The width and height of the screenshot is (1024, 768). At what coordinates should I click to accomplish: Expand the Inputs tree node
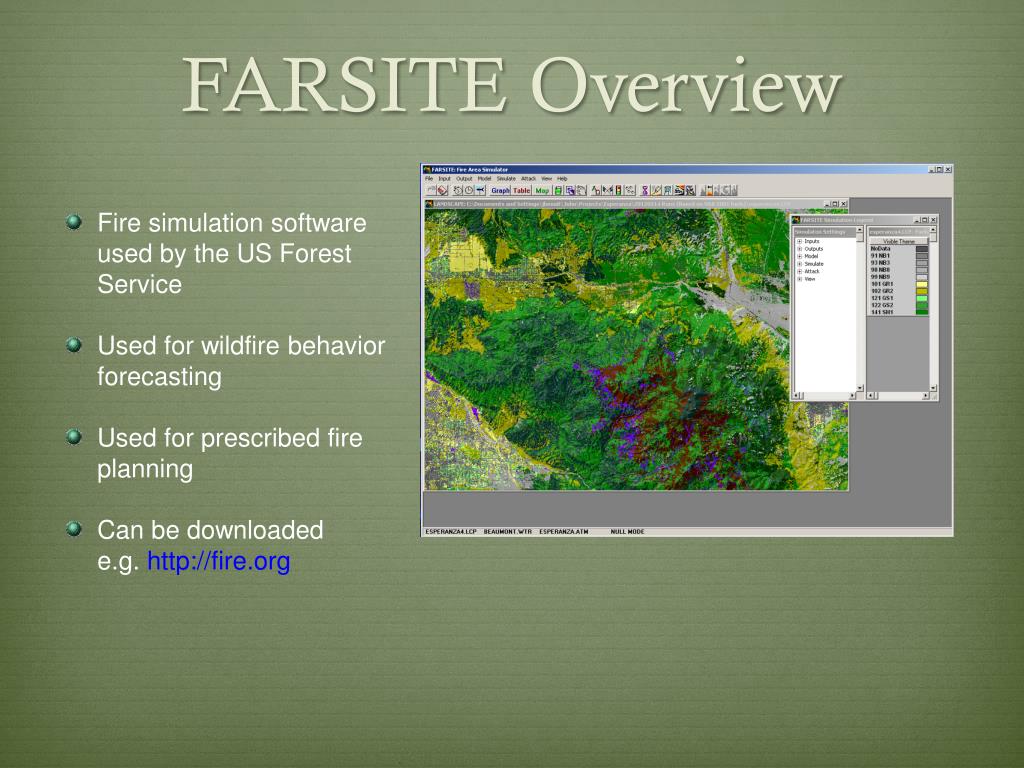point(799,241)
